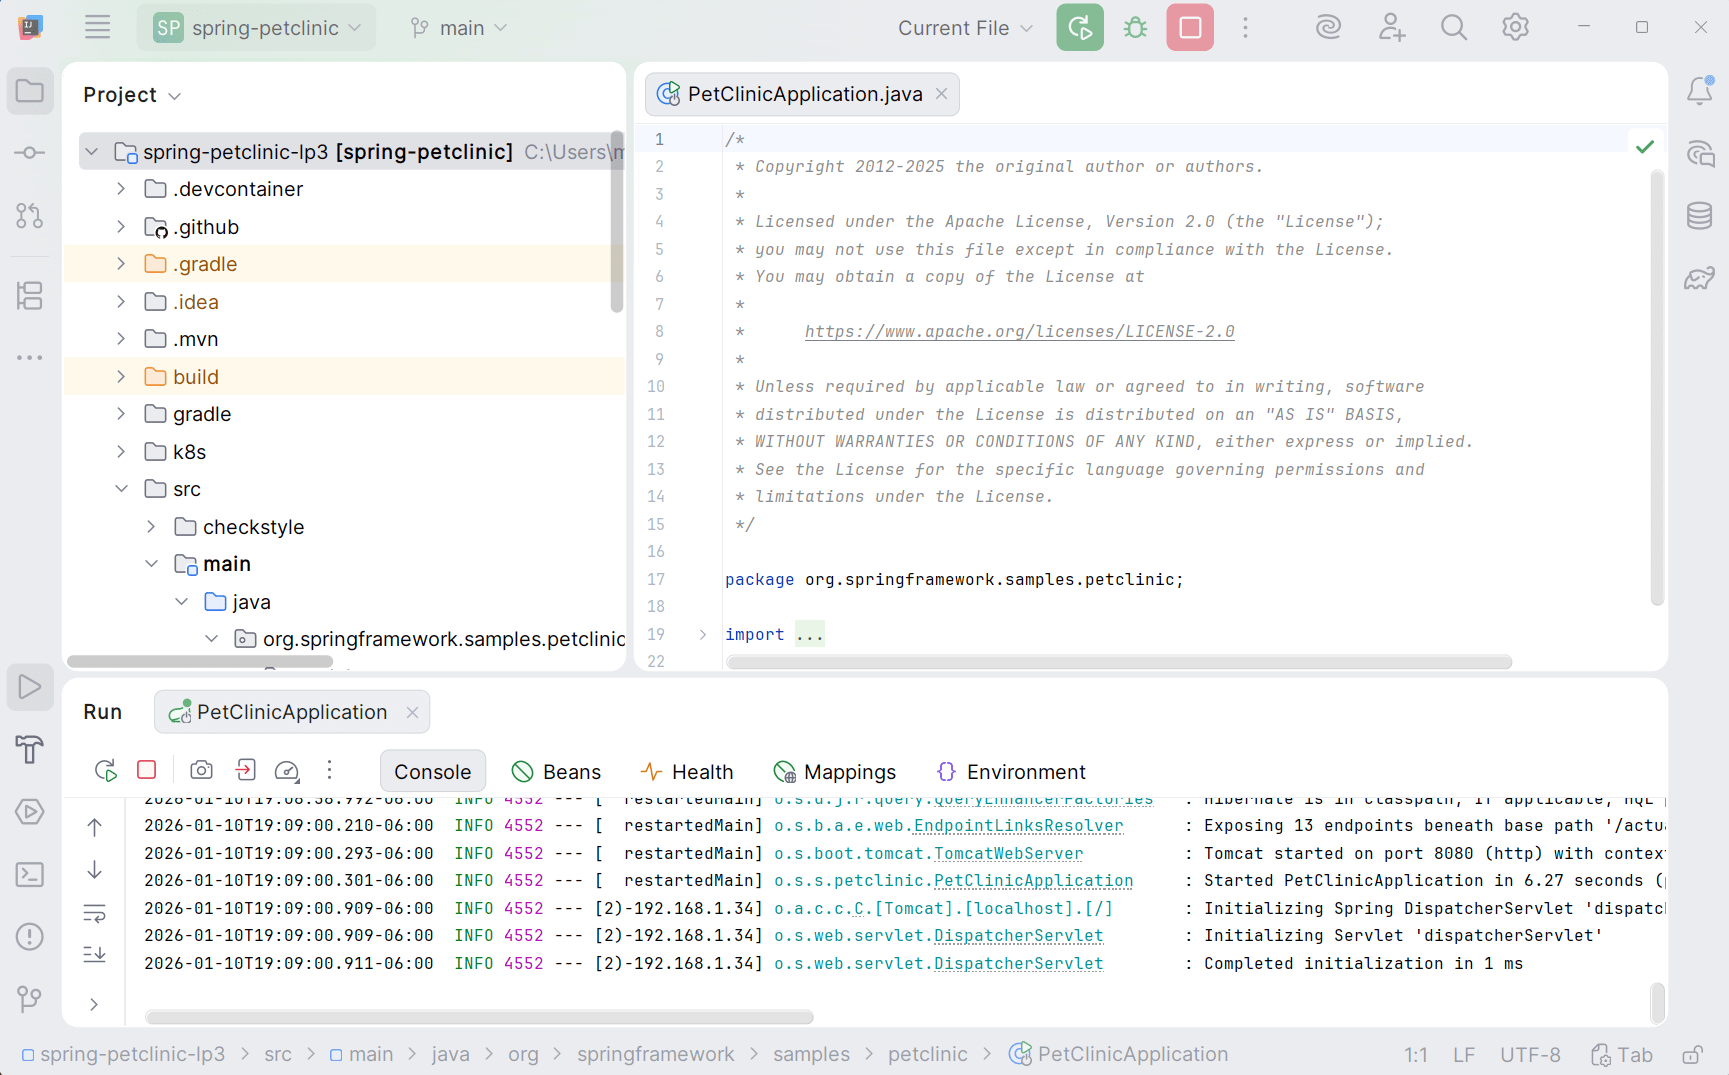Open the Database tool window
Screen dimensions: 1729x1075
click(x=1700, y=215)
